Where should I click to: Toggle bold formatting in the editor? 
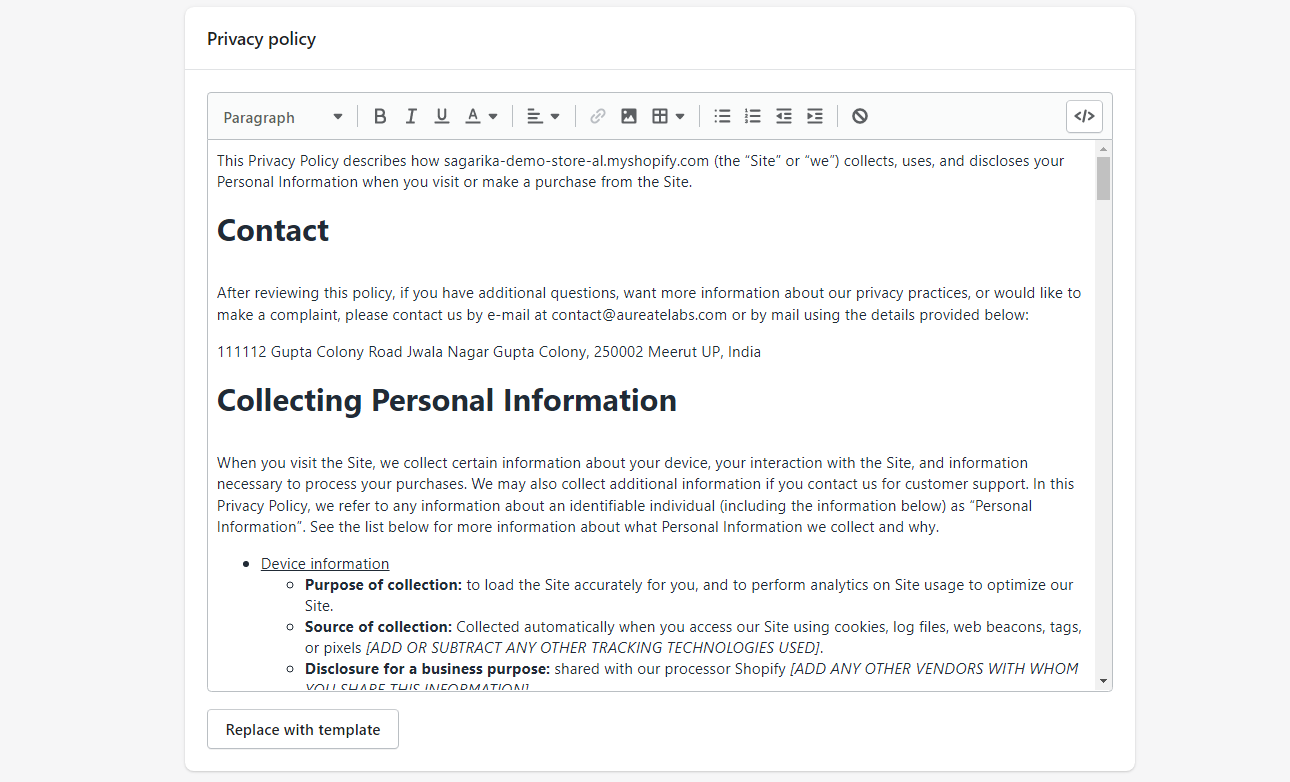point(380,117)
